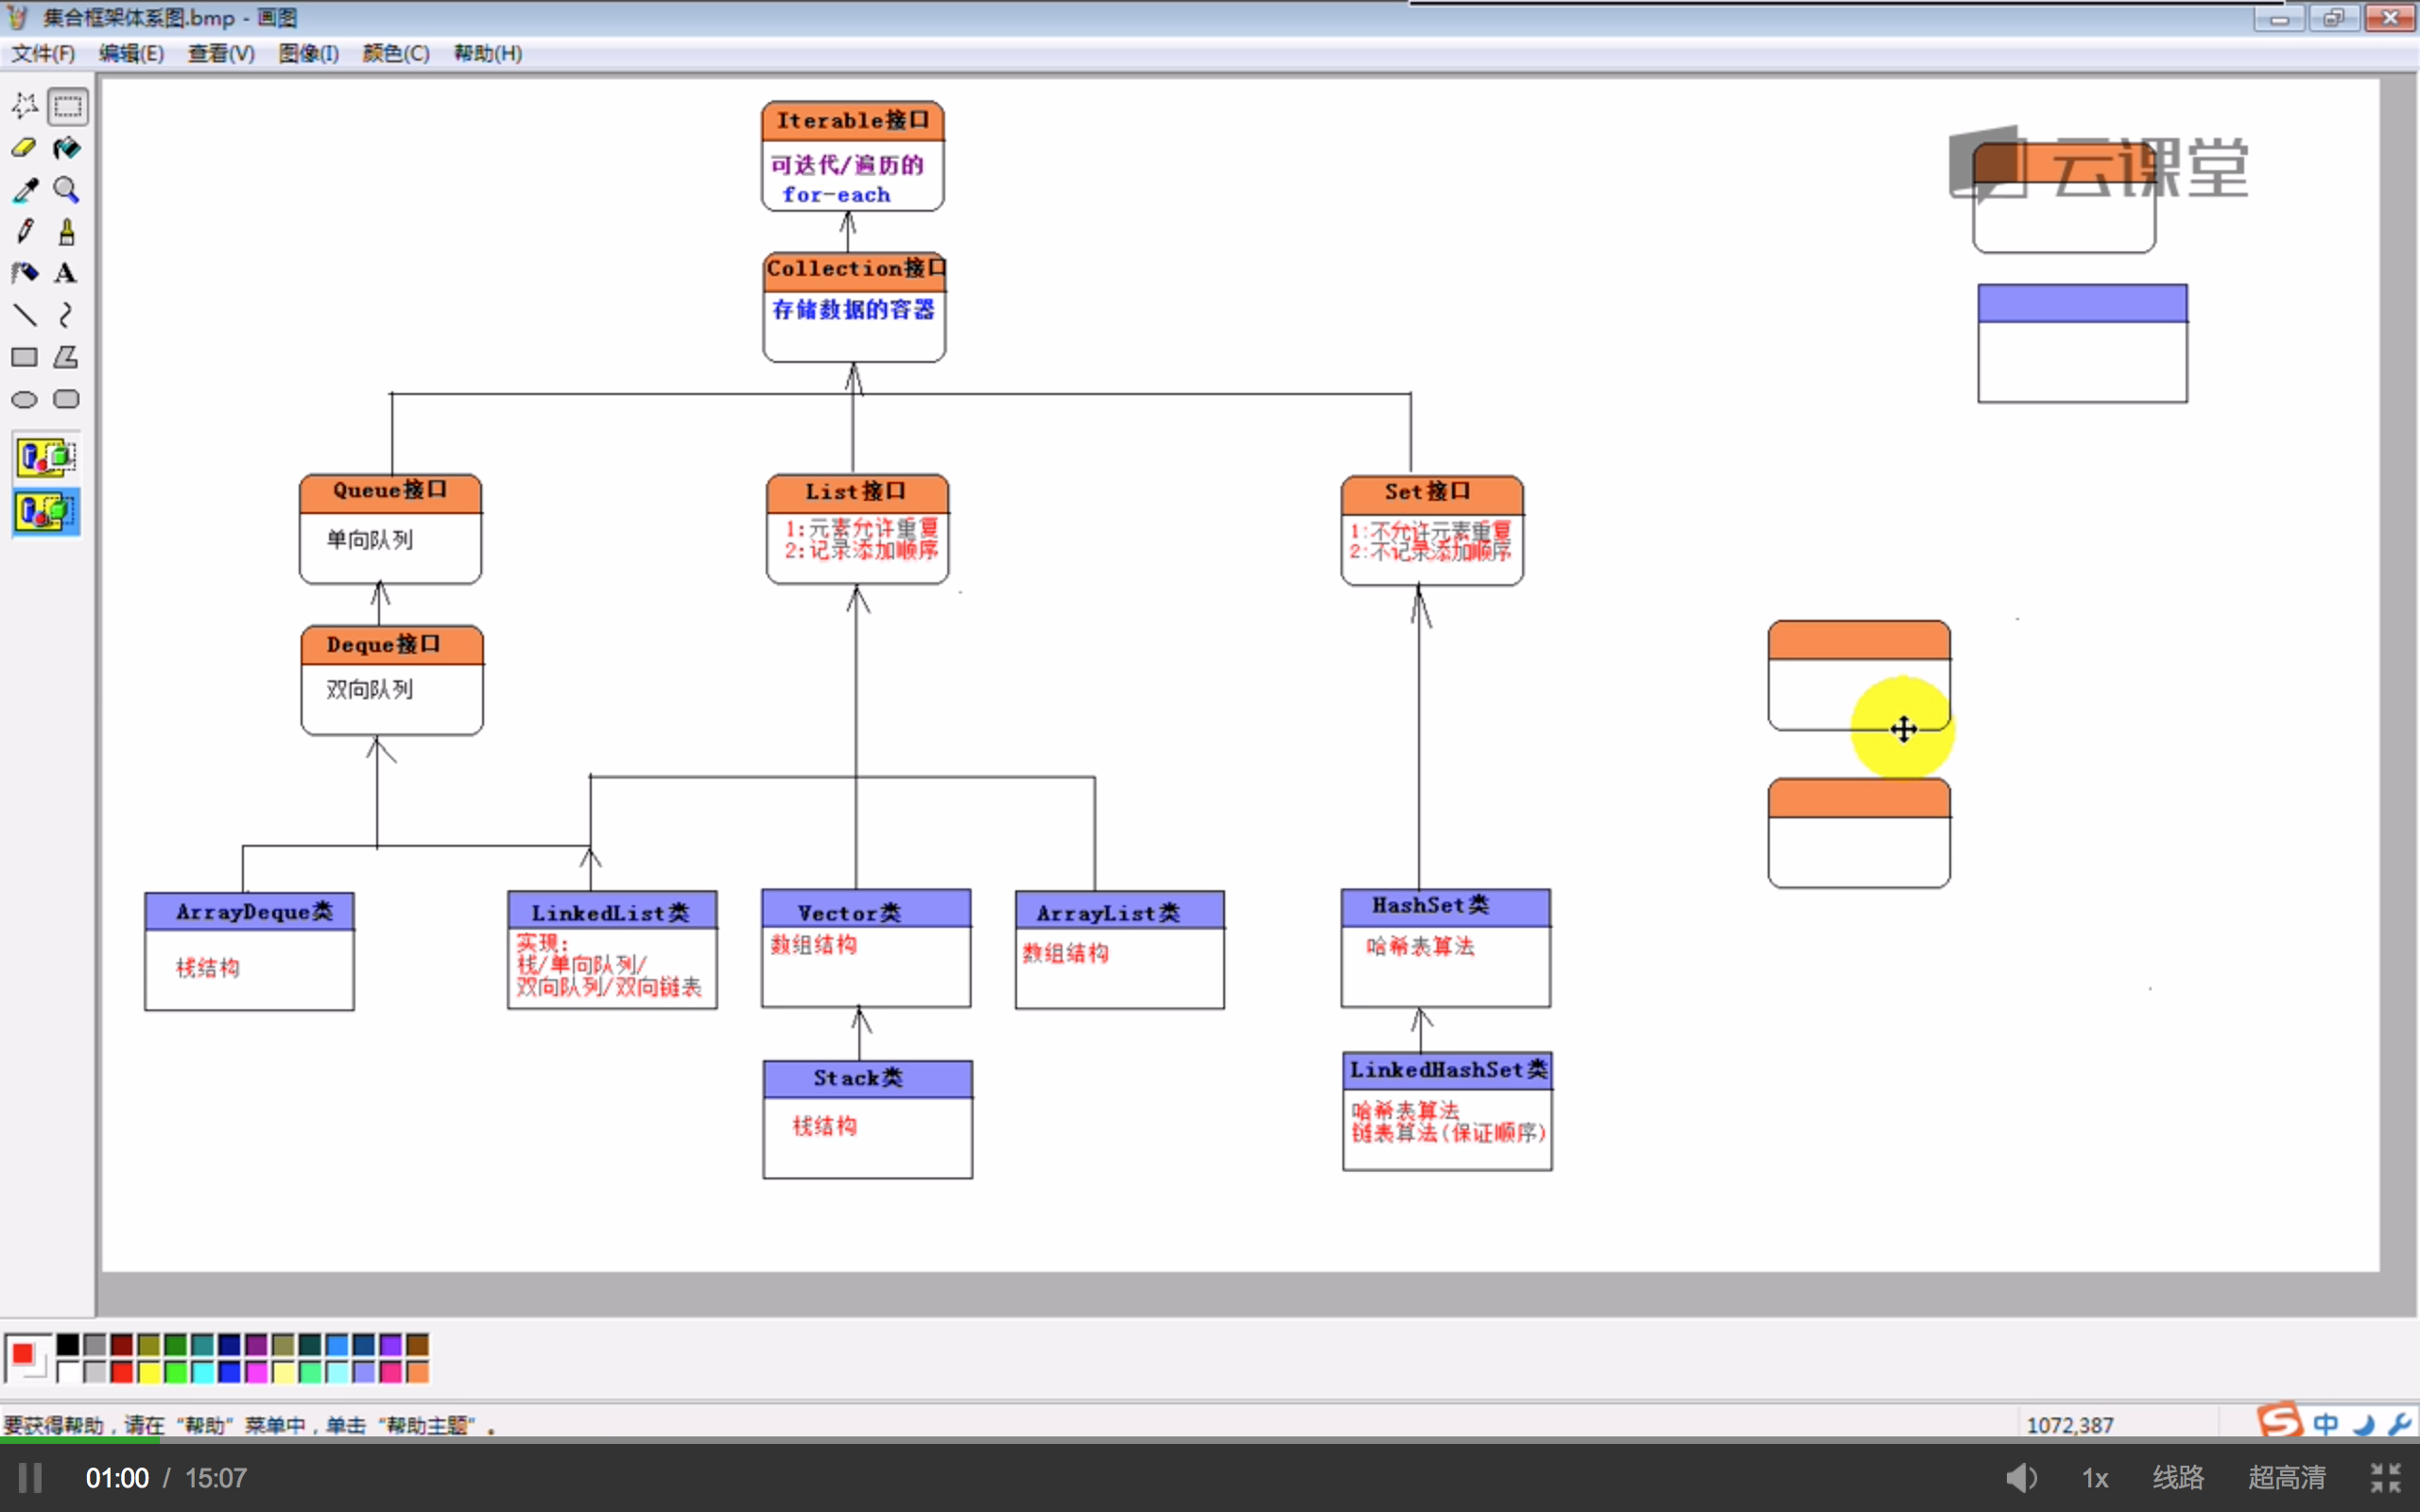Choose the Ellipse shape tool
This screenshot has width=2420, height=1512.
[24, 399]
